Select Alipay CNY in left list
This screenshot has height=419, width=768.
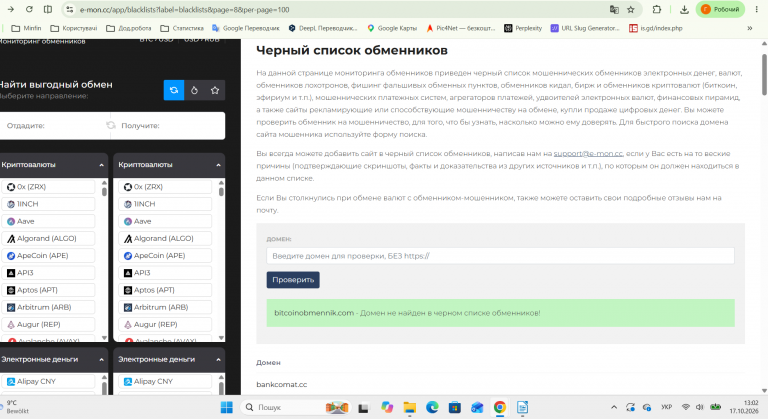[48, 381]
